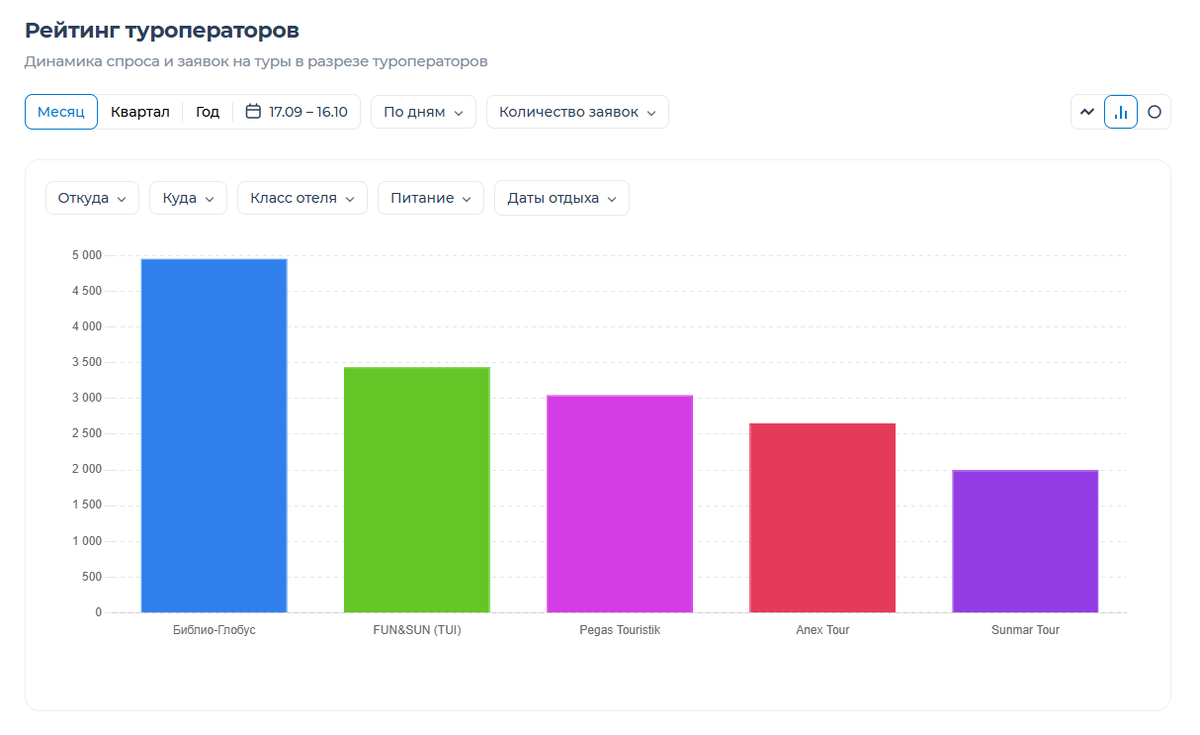Switch to line chart view icon
The width and height of the screenshot is (1200, 735).
tap(1088, 112)
